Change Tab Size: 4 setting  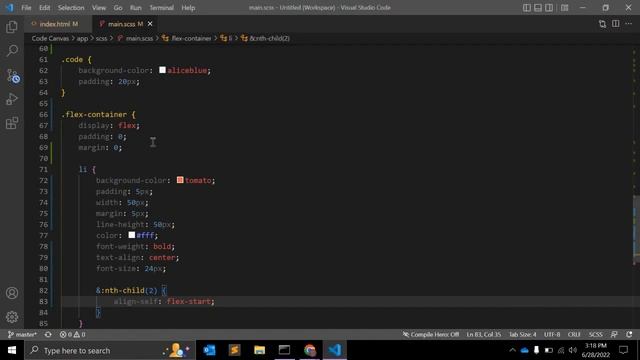point(522,334)
